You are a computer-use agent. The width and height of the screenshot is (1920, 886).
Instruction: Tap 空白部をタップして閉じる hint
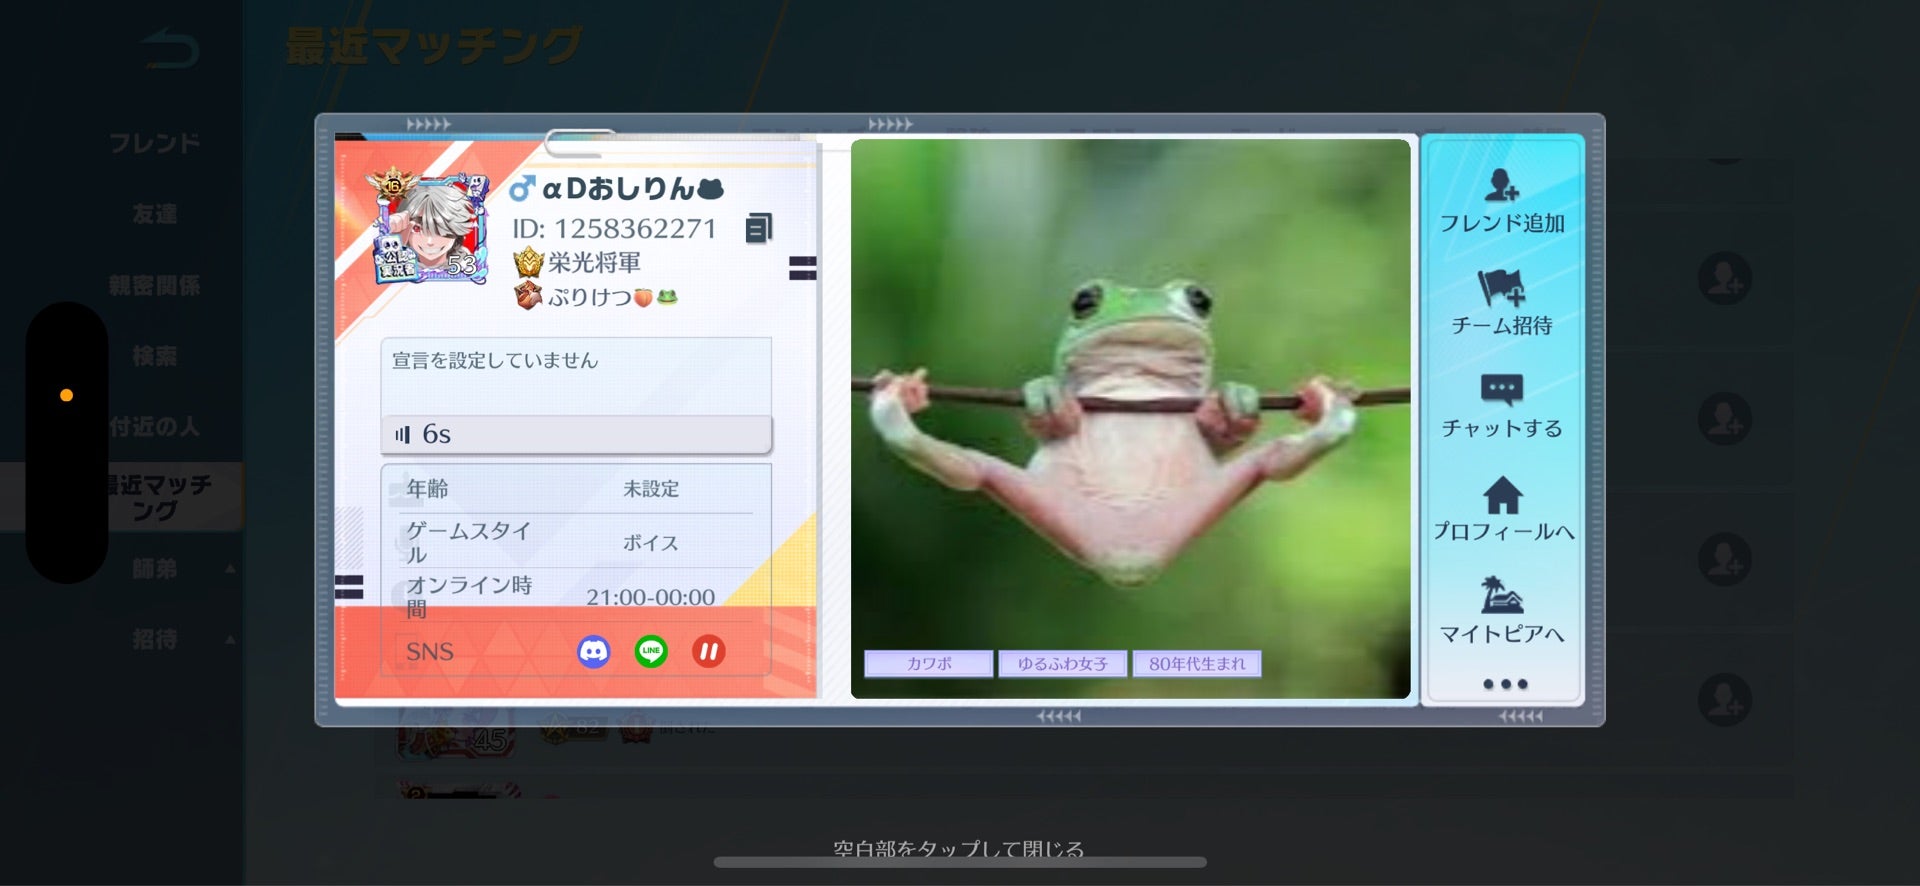pyautogui.click(x=958, y=849)
